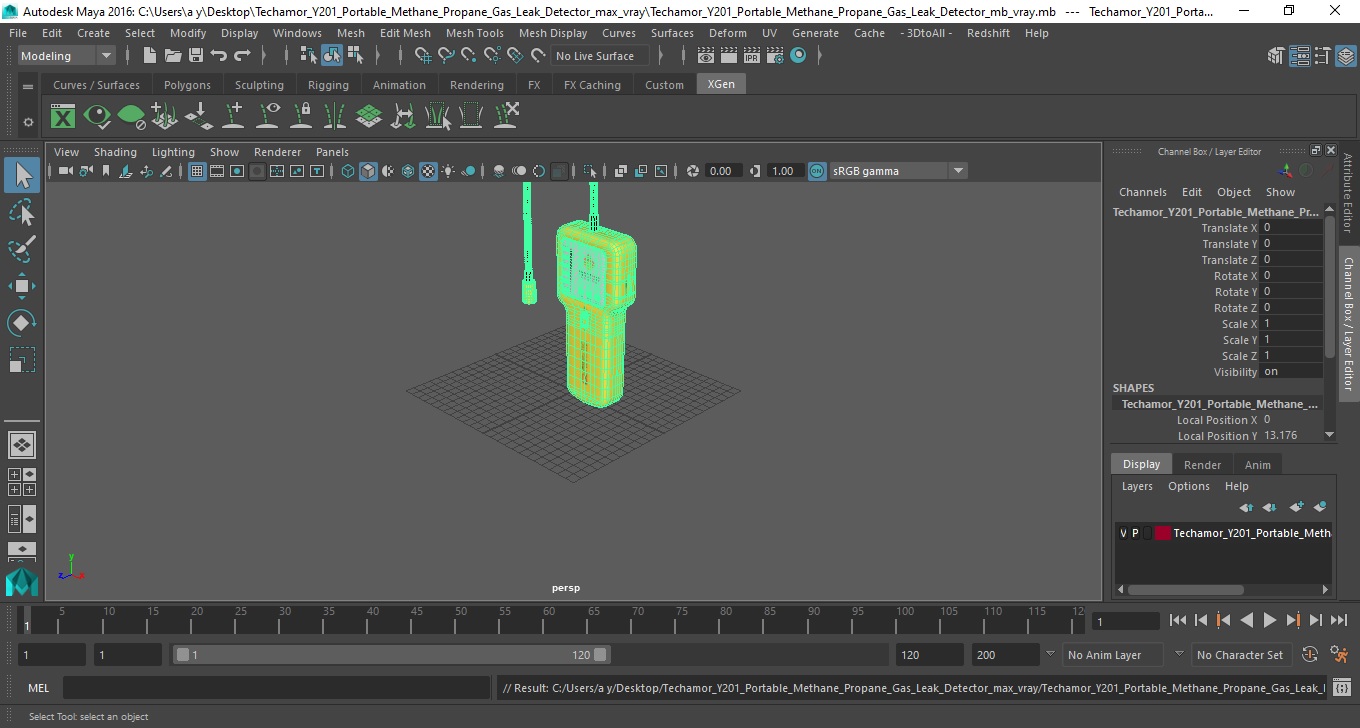Image resolution: width=1360 pixels, height=728 pixels.
Task: Select the Scale tool in toolbox
Action: 22,360
